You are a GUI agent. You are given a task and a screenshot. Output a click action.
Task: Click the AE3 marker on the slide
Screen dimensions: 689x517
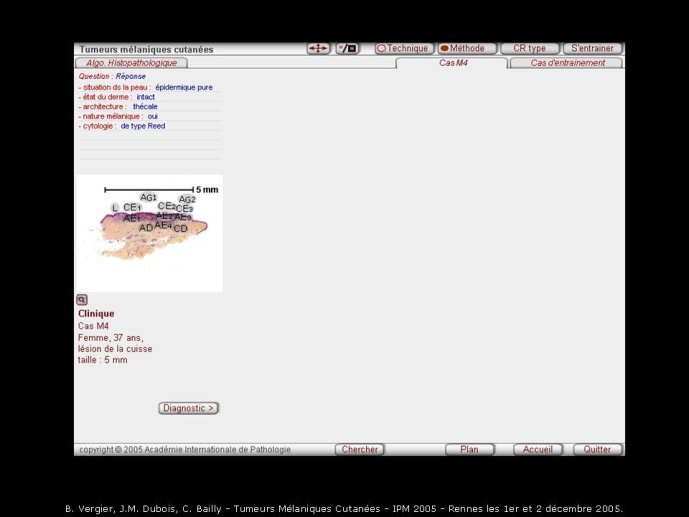[x=183, y=217]
